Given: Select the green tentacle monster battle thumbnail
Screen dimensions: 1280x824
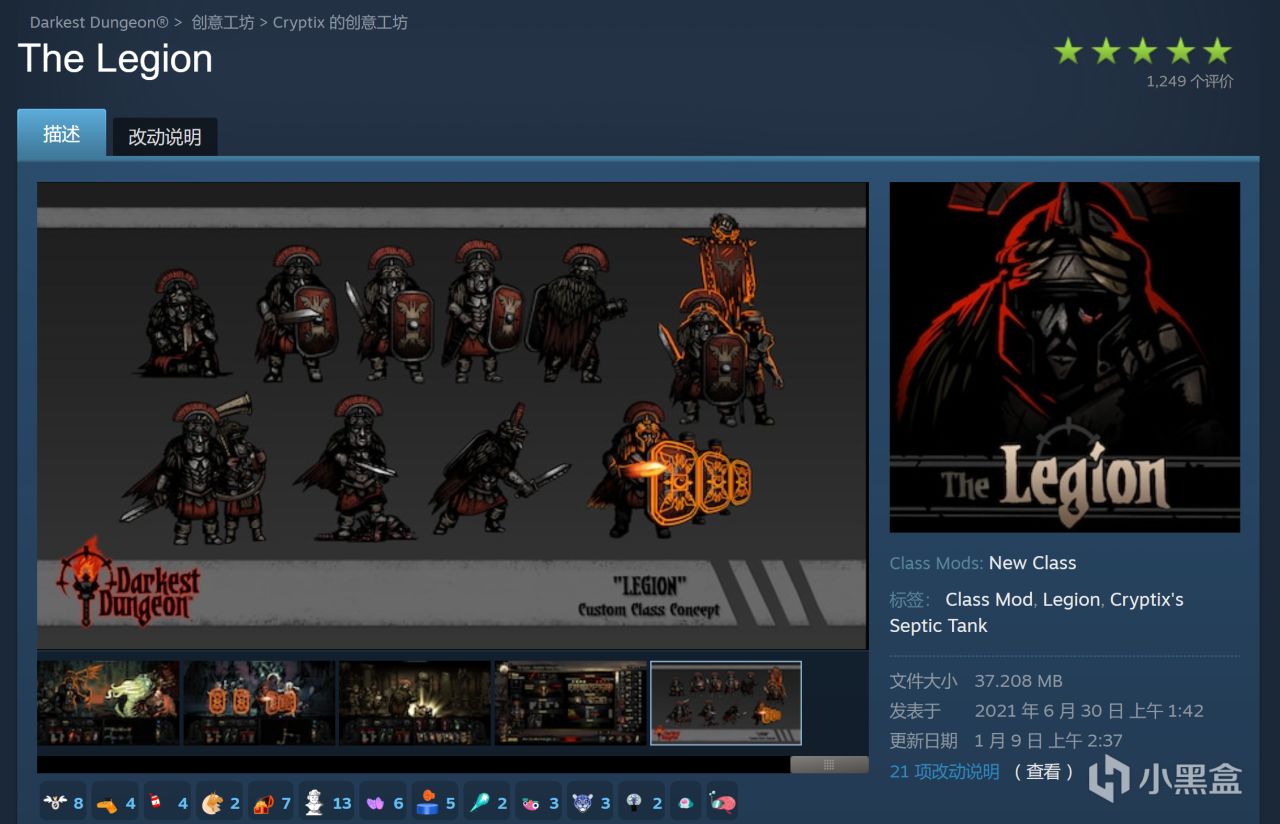Looking at the screenshot, I should [108, 703].
